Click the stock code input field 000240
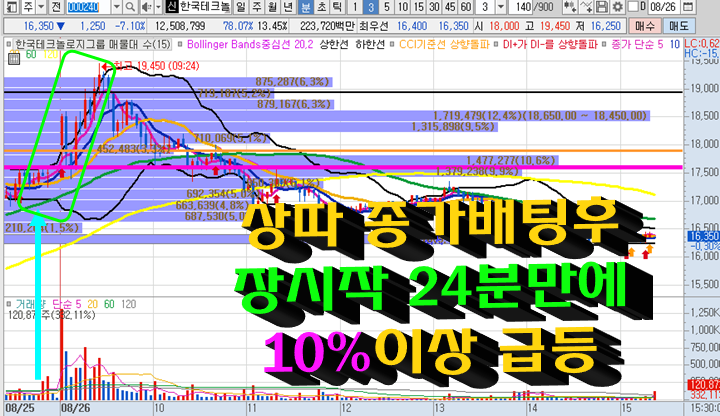 tap(88, 7)
